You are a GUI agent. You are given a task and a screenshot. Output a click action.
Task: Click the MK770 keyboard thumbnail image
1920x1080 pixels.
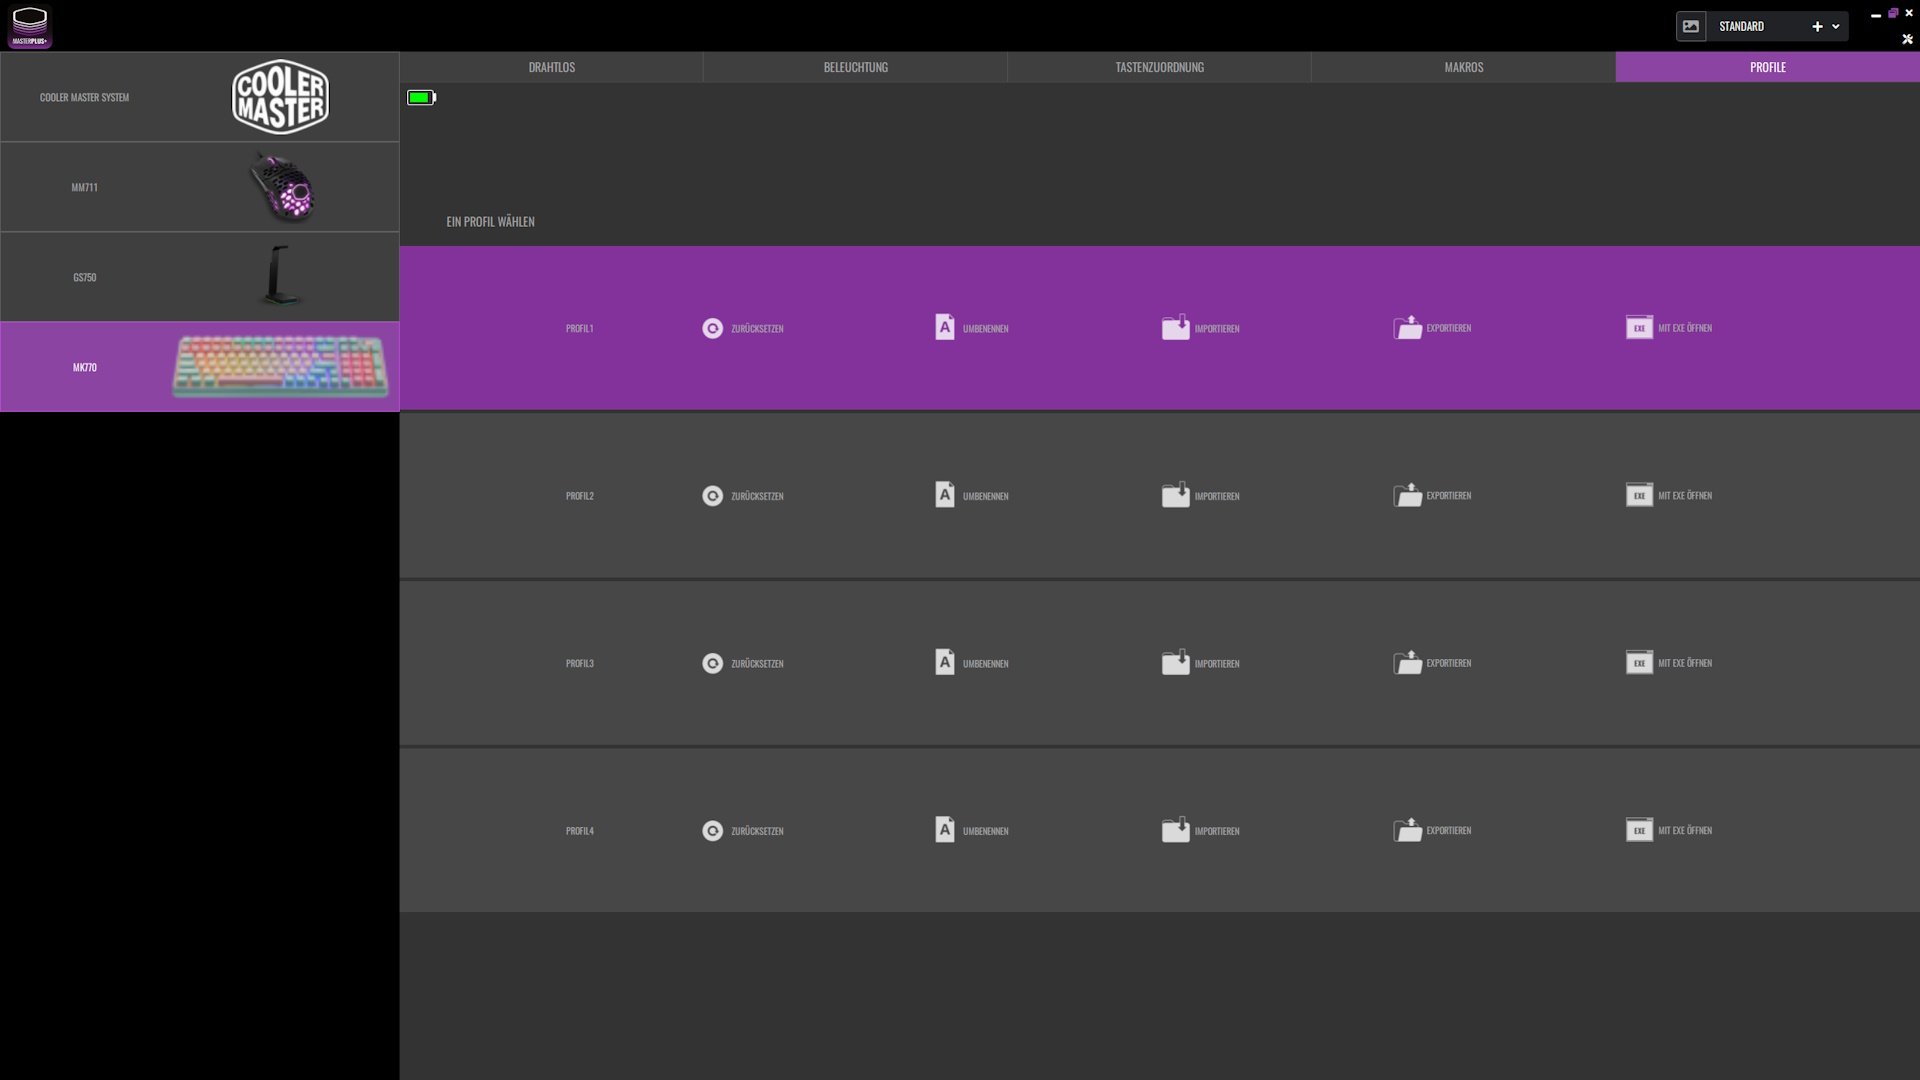[x=280, y=367]
